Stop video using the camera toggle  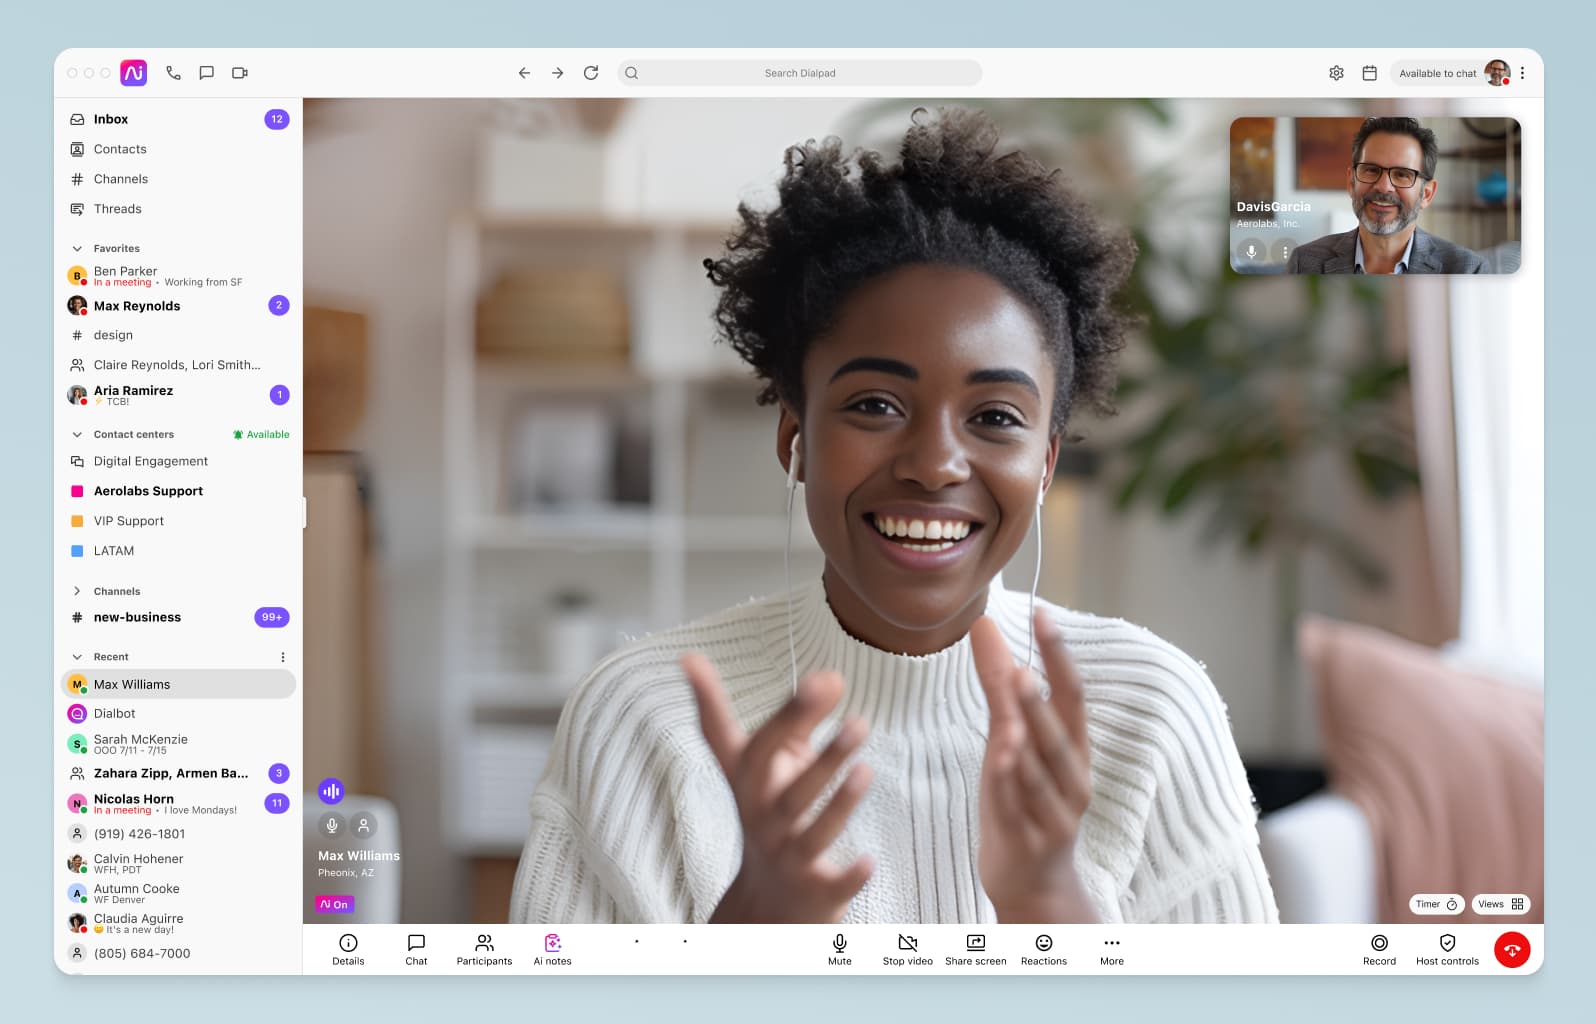pyautogui.click(x=907, y=943)
